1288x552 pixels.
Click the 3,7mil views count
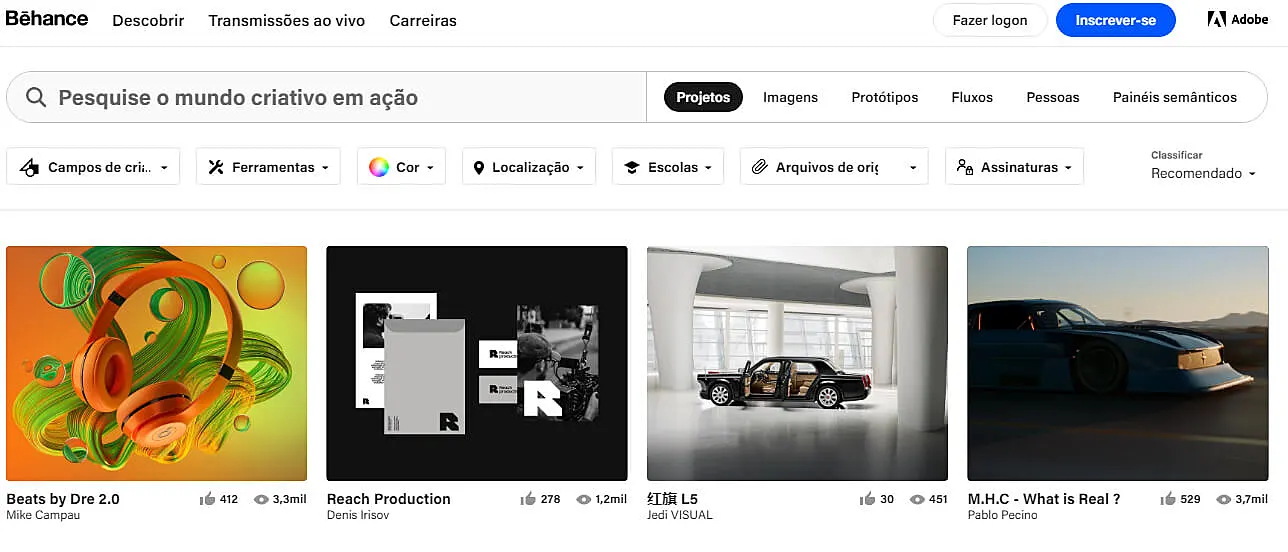pyautogui.click(x=1252, y=499)
